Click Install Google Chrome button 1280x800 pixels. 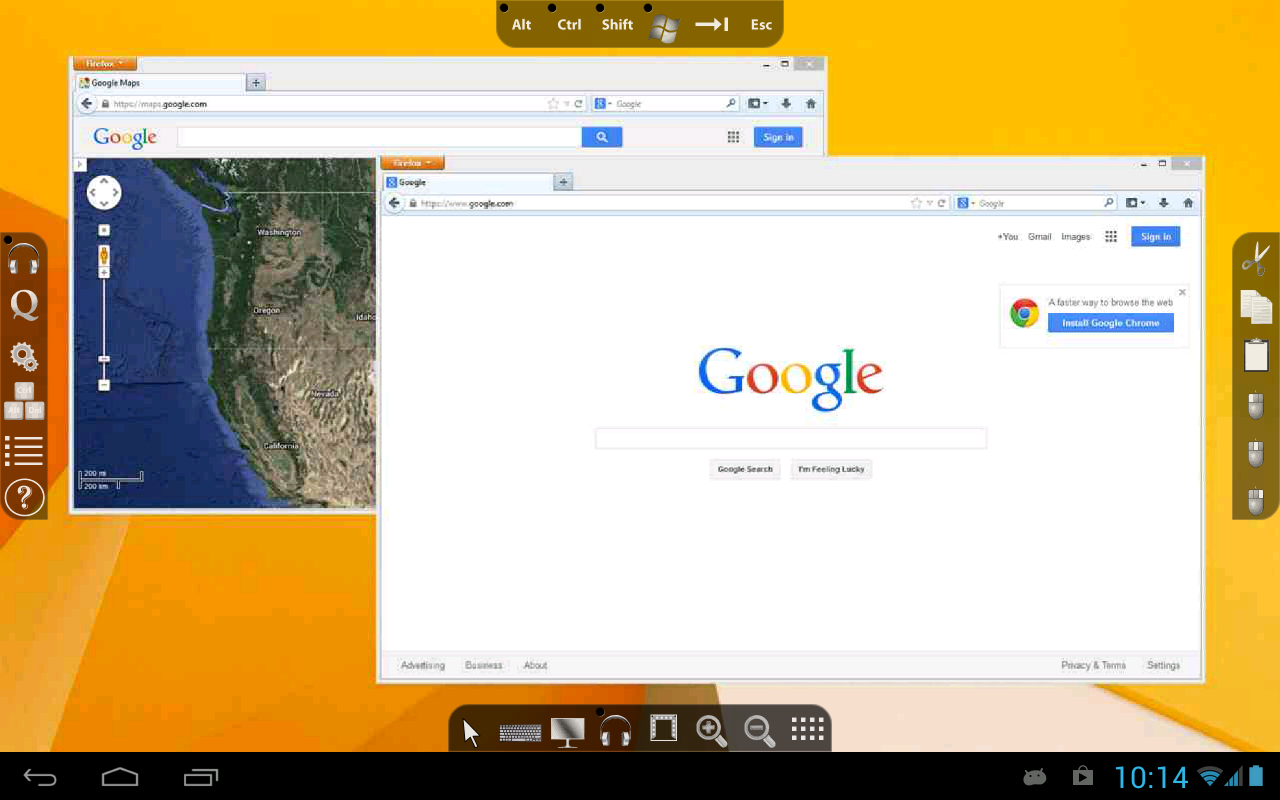click(x=1111, y=323)
